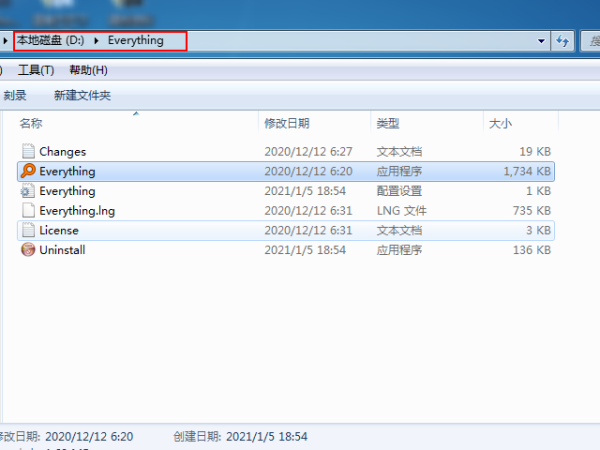600x450 pixels.
Task: Expand the arrow between 本地磁盘 (D:) and Everything
Action: click(x=96, y=40)
